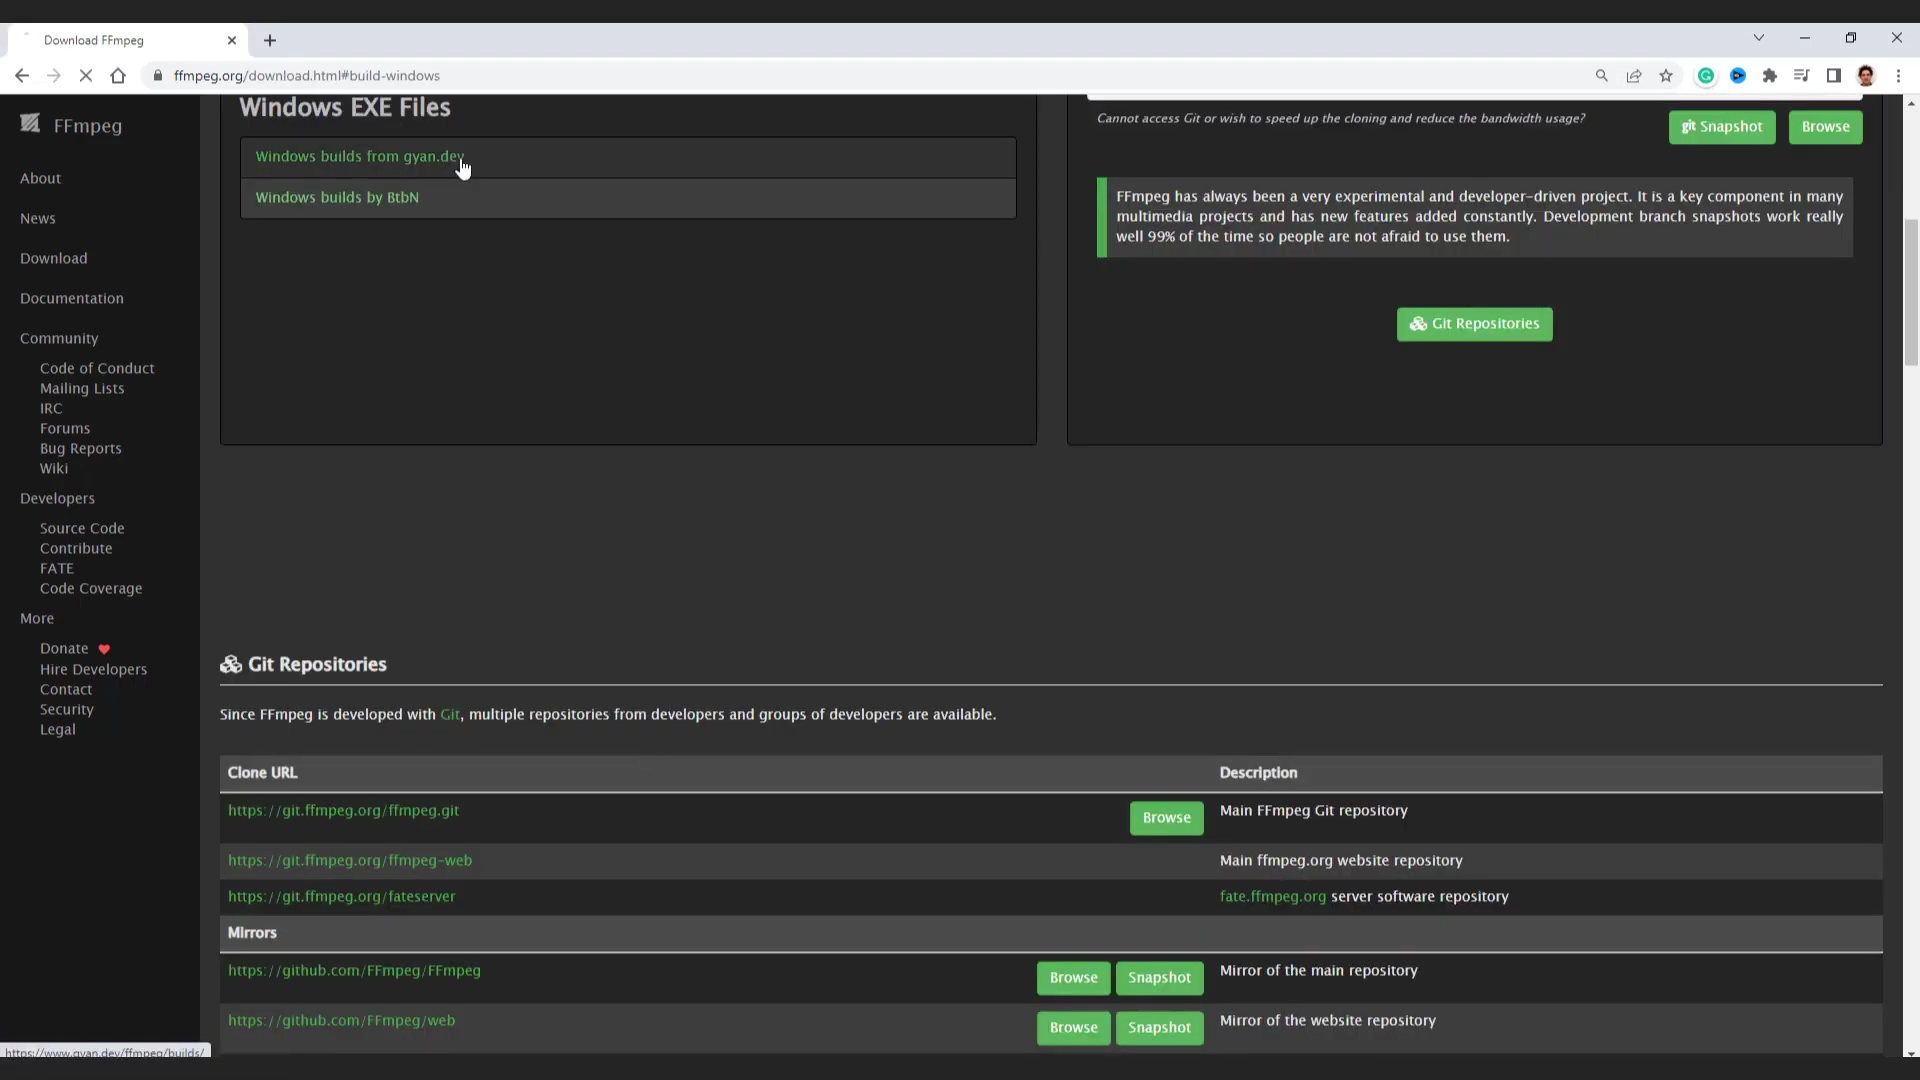
Task: Click the git Snapshot button
Action: pos(1721,127)
